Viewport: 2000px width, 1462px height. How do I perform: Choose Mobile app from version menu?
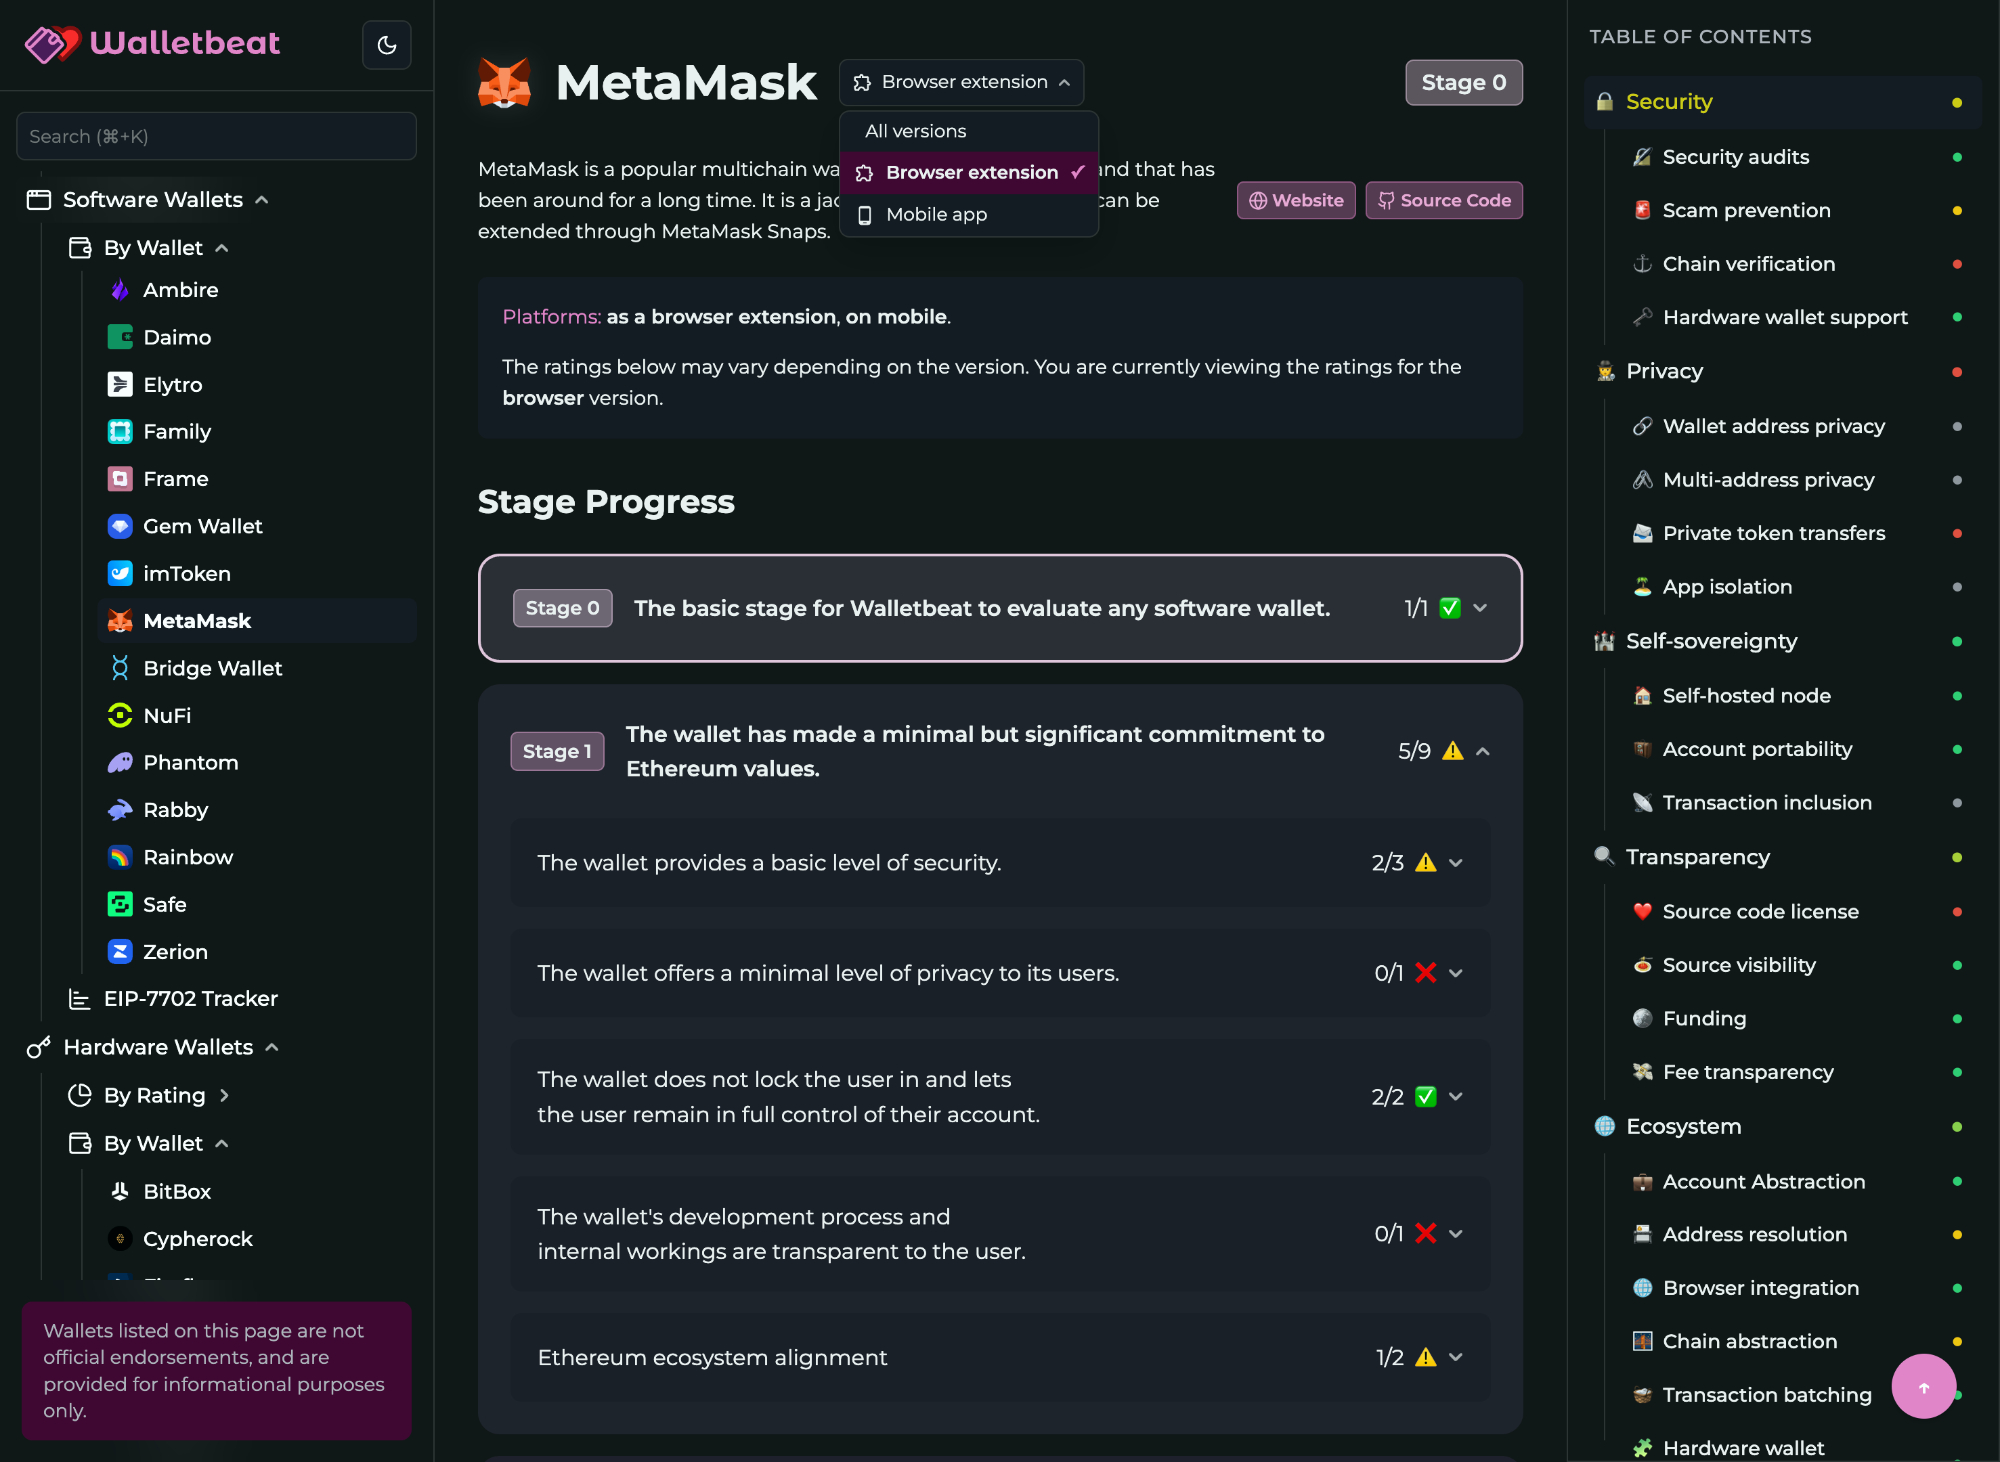point(936,215)
